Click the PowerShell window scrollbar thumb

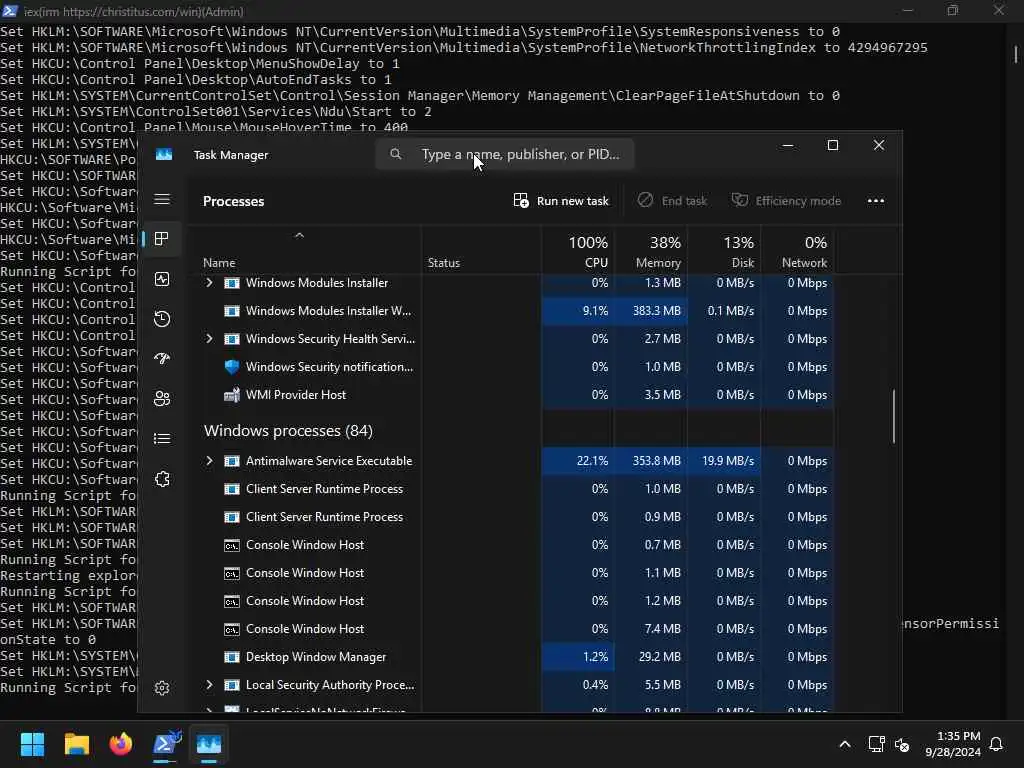pos(1016,54)
